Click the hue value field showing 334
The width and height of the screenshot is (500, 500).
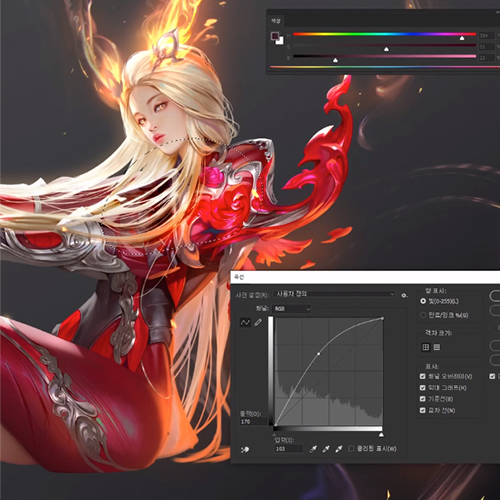point(486,35)
